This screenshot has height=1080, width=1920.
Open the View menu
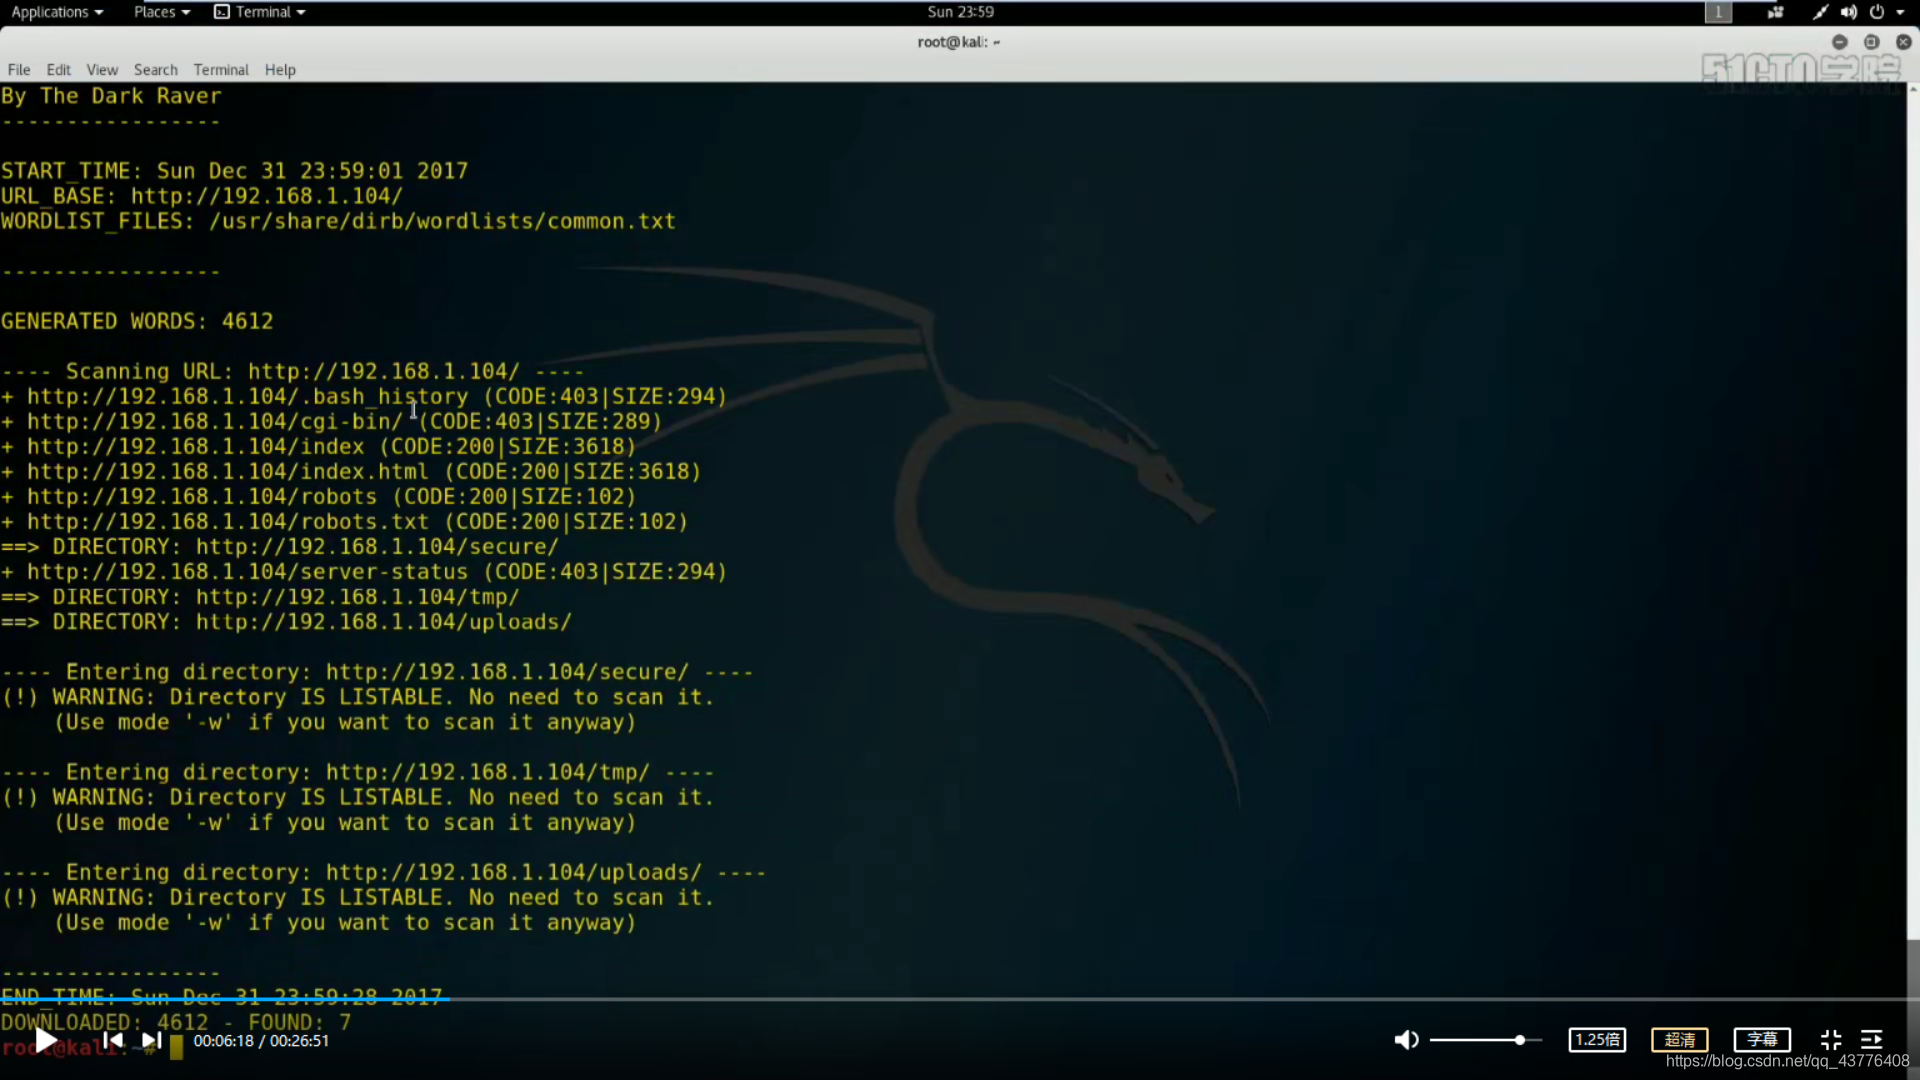tap(102, 70)
